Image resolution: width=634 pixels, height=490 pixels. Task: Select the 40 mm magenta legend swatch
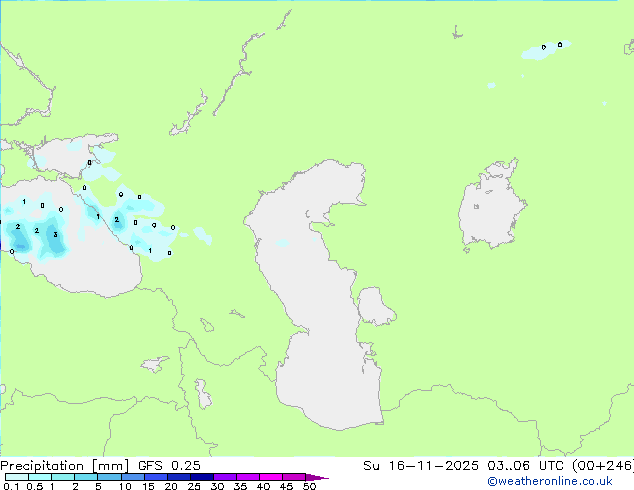pyautogui.click(x=271, y=477)
